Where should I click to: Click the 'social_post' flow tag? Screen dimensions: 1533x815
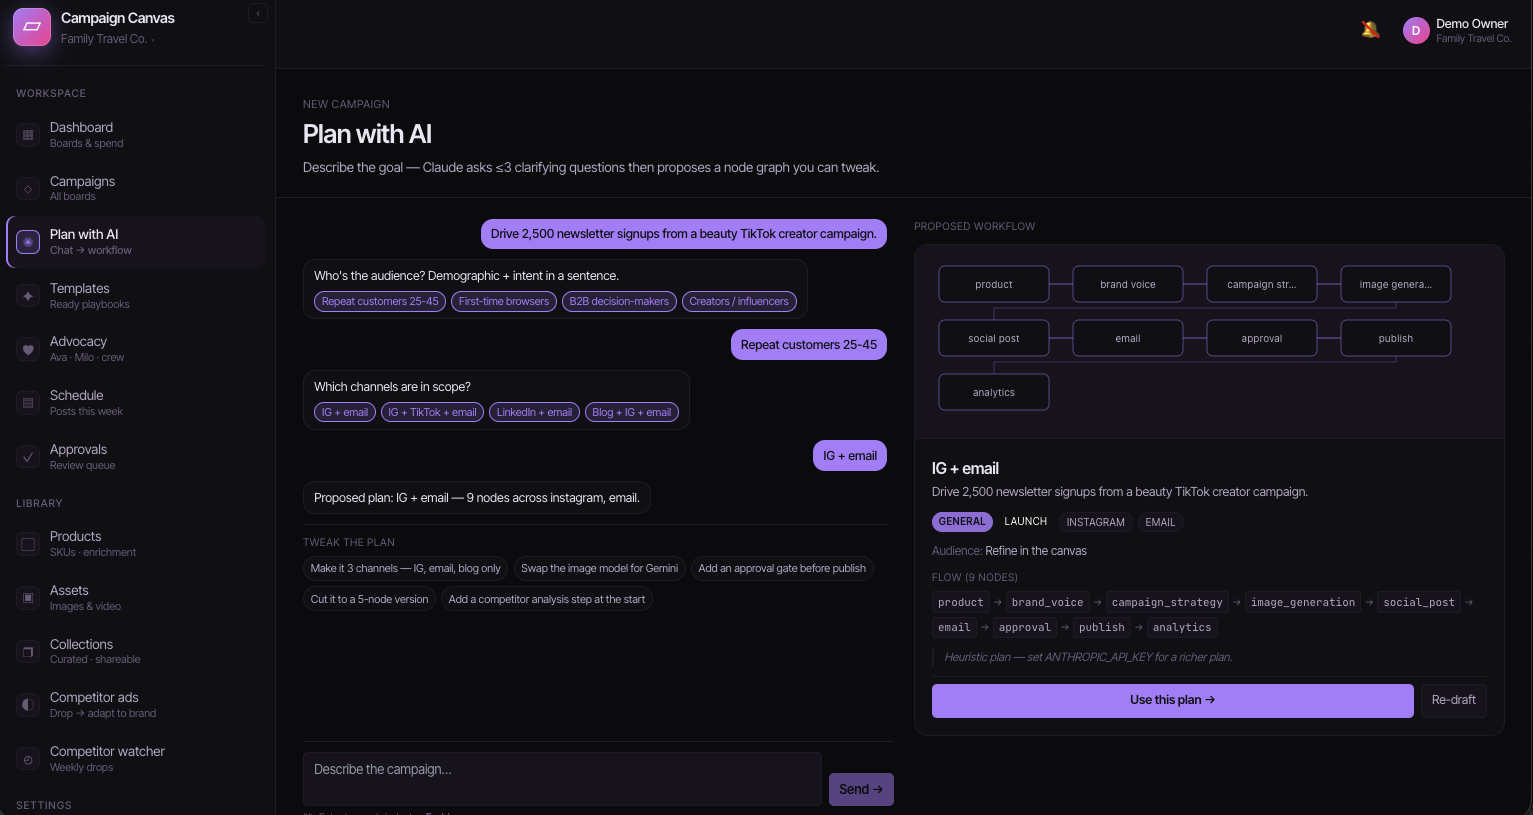tap(1419, 602)
